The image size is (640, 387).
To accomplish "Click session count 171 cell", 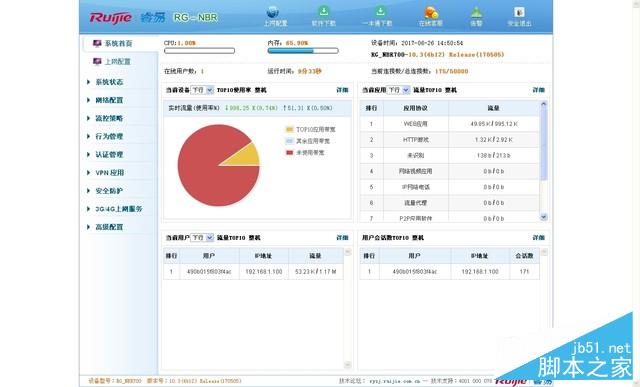I will (x=524, y=271).
